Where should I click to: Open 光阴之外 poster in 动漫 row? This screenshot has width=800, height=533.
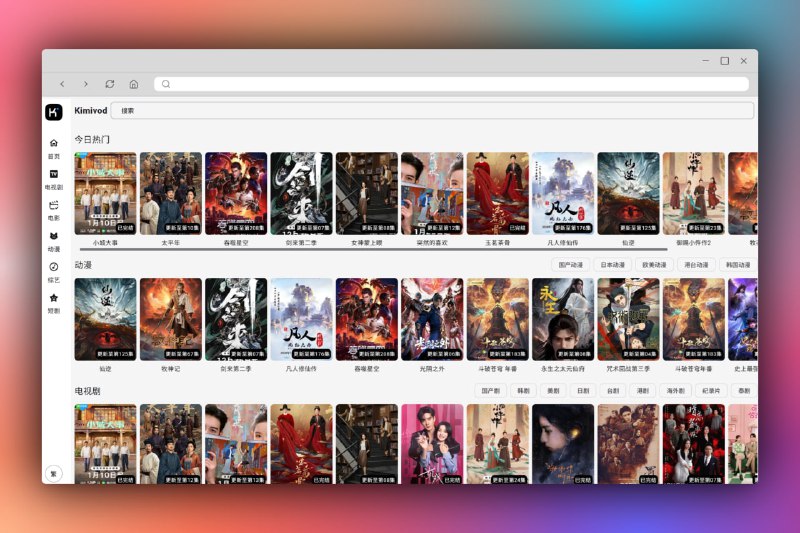tap(432, 319)
